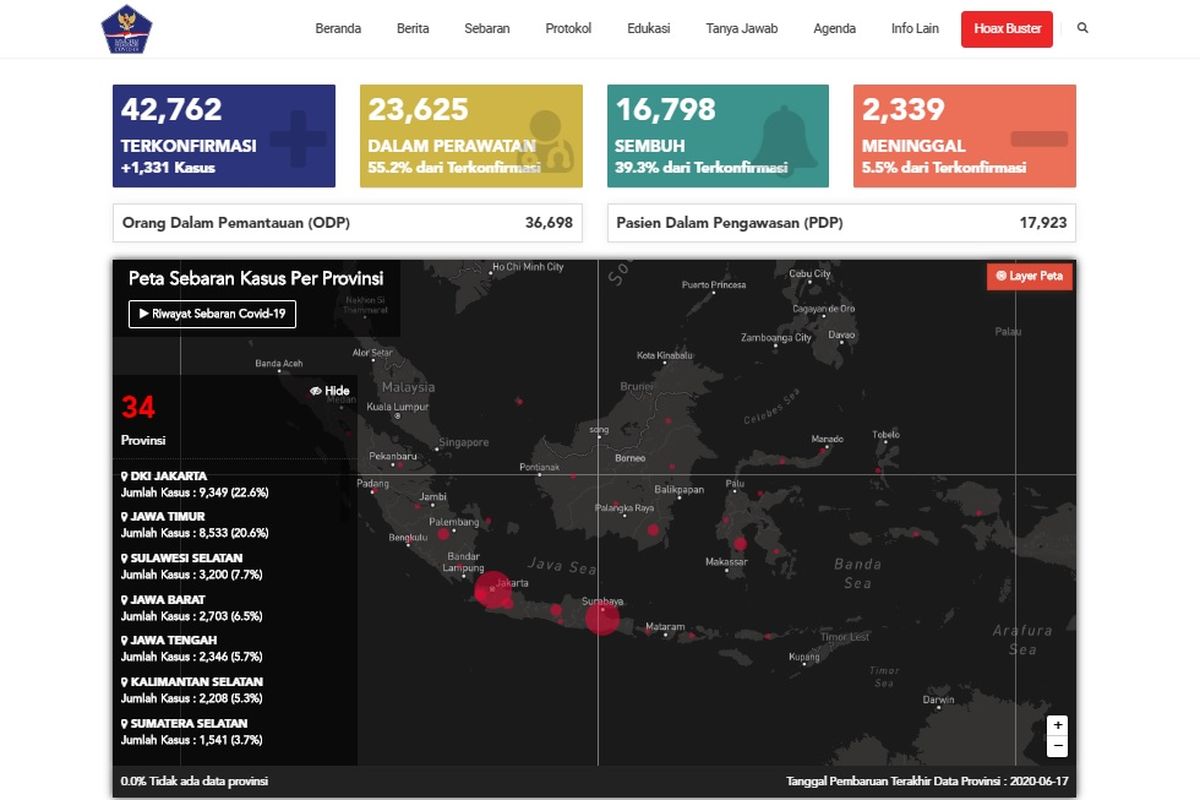Click the red Jakarta case bubble on map
1200x800 pixels.
492,589
